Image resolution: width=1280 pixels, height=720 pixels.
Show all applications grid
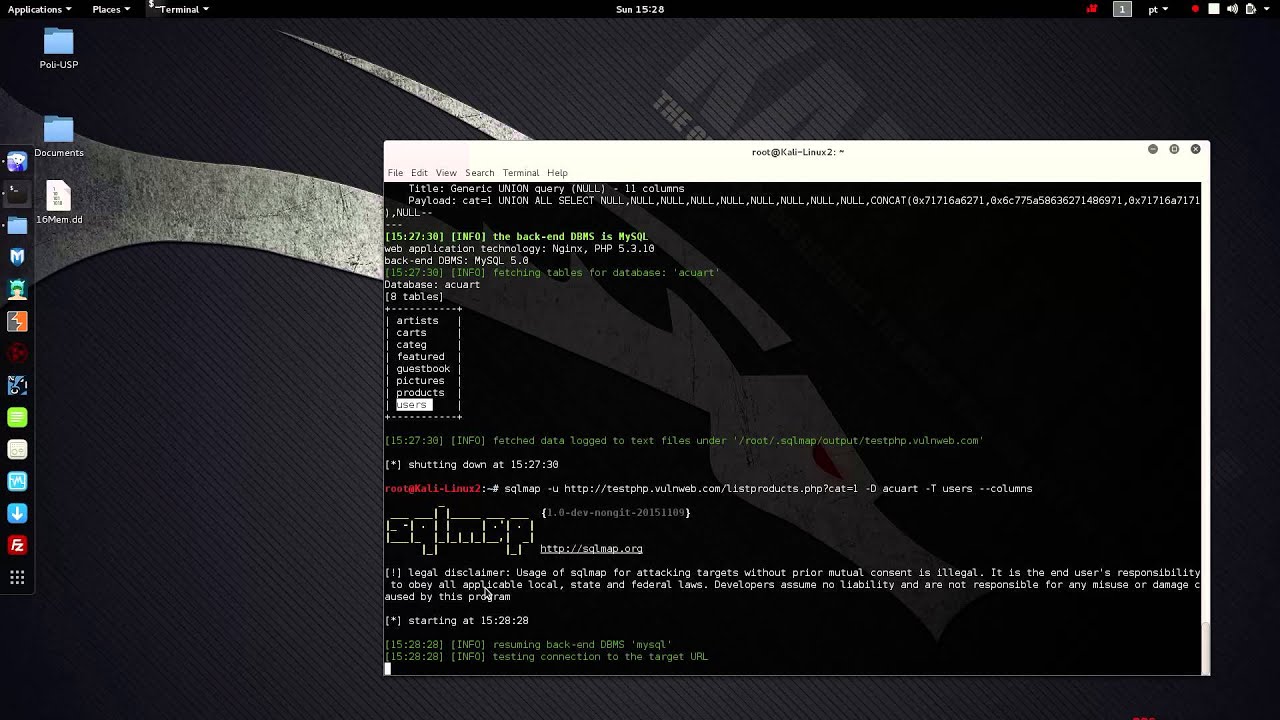(x=17, y=577)
